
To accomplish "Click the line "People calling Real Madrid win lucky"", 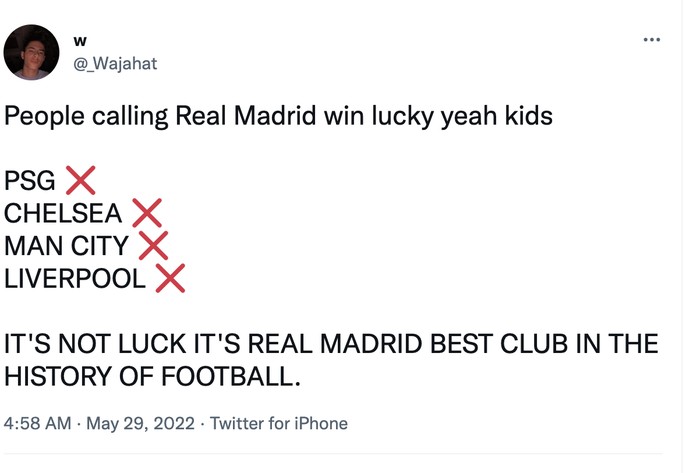I will pyautogui.click(x=220, y=117).
